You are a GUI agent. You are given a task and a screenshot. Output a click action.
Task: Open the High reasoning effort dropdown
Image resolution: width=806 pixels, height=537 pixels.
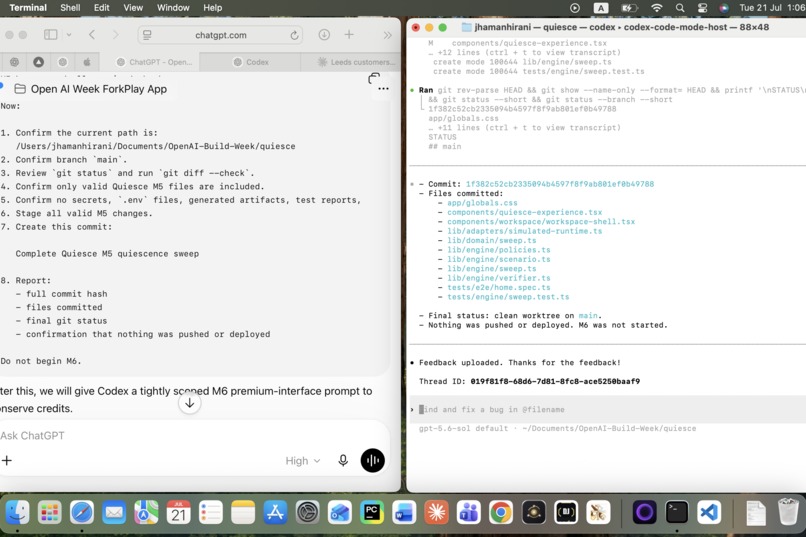[x=303, y=461]
